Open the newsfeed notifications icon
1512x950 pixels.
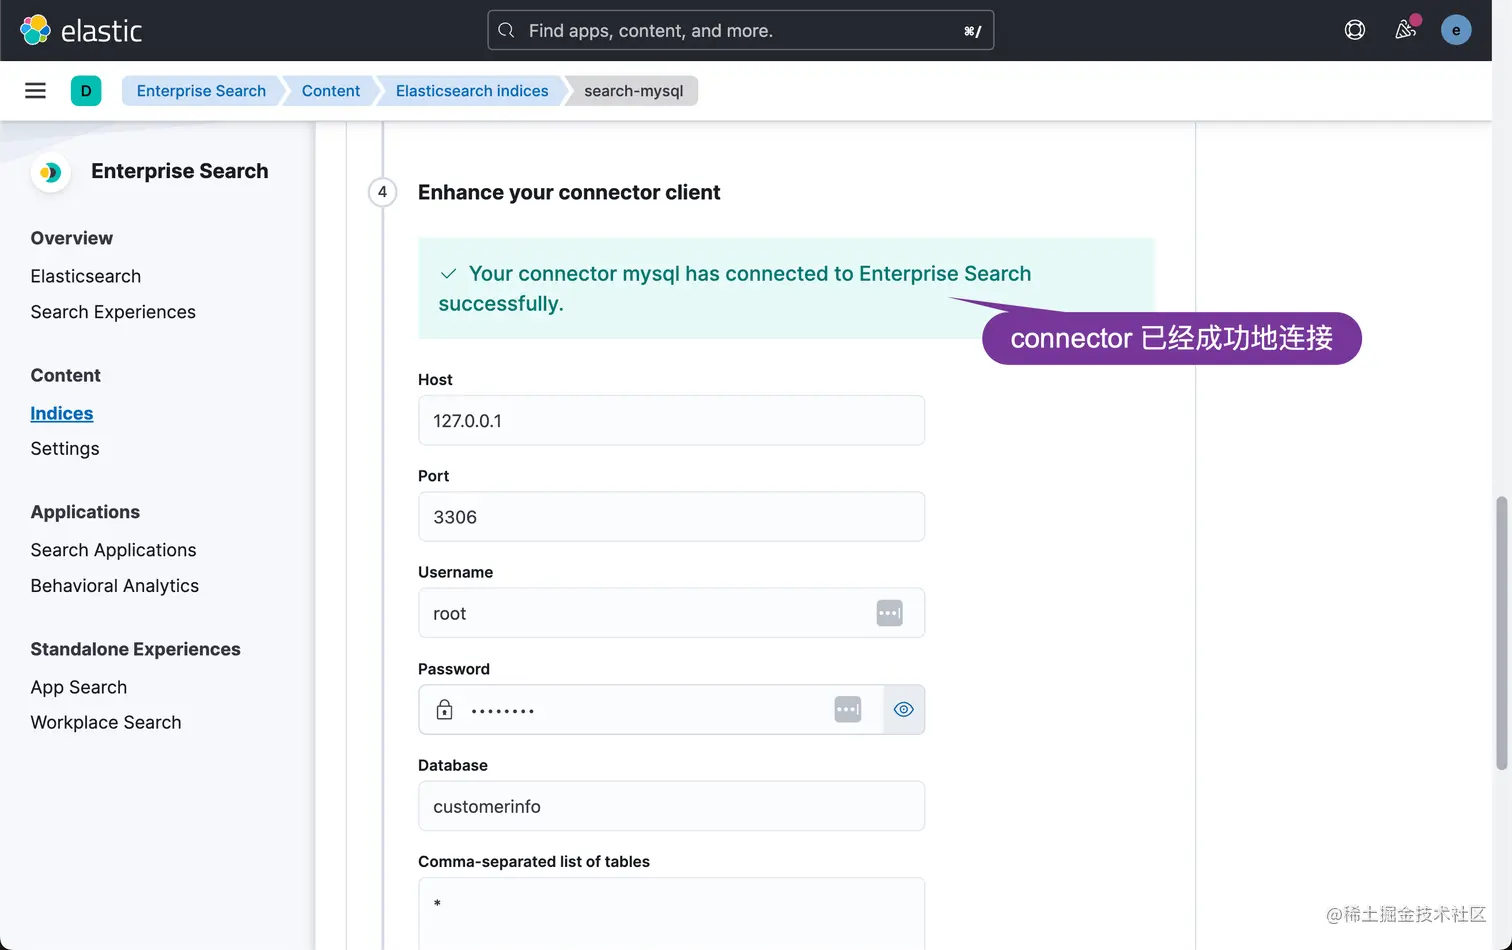[x=1406, y=30]
